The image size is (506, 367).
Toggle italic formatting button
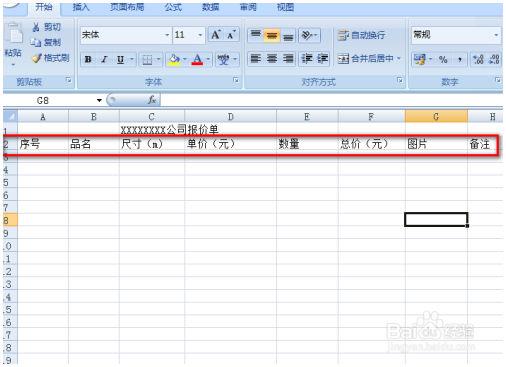(x=104, y=60)
